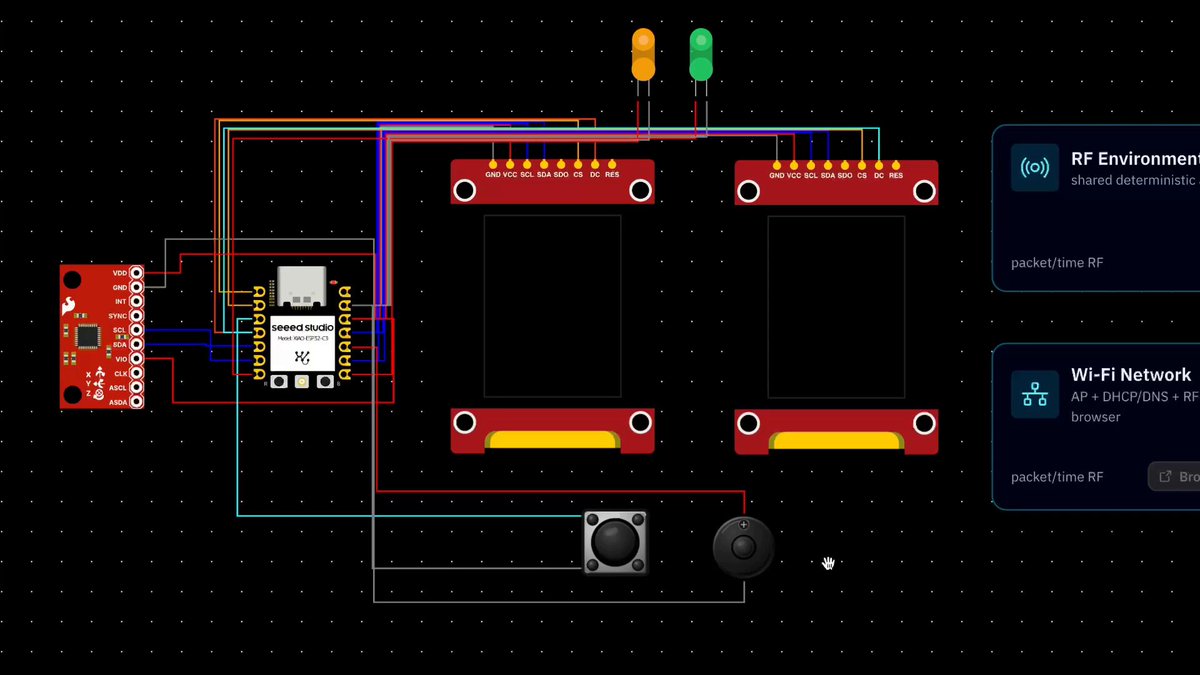
Task: Click the yellow ribbon connector of the left OLED
Action: coord(552,439)
